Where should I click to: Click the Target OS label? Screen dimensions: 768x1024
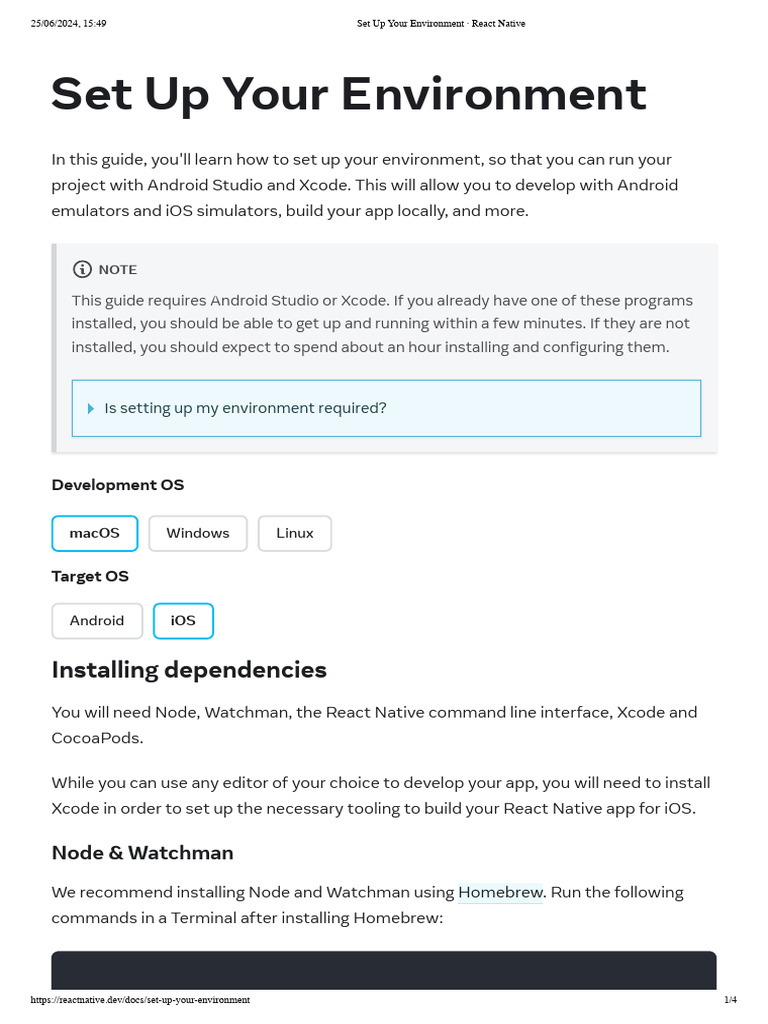point(90,576)
